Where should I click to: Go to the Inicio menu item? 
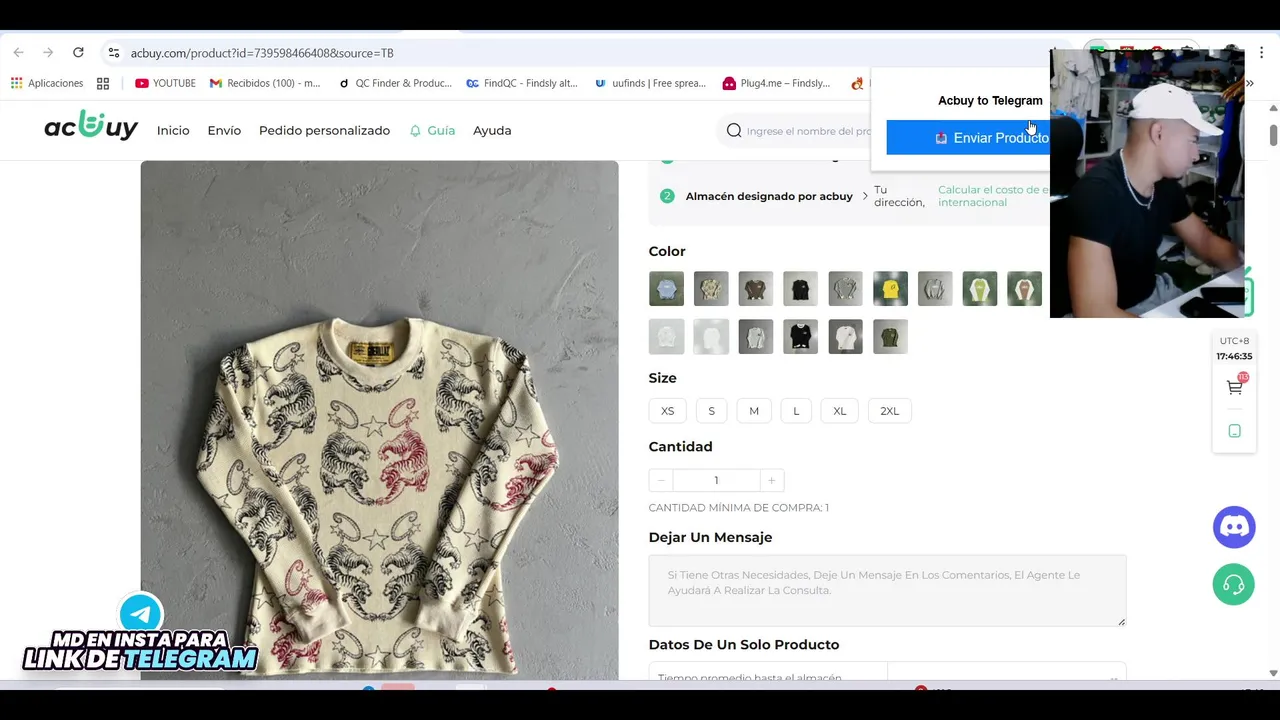click(173, 130)
